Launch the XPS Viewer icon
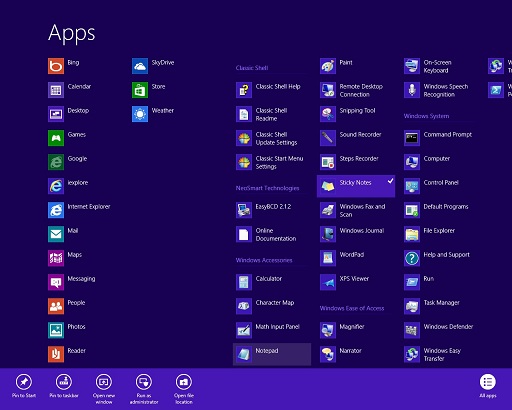 click(328, 282)
